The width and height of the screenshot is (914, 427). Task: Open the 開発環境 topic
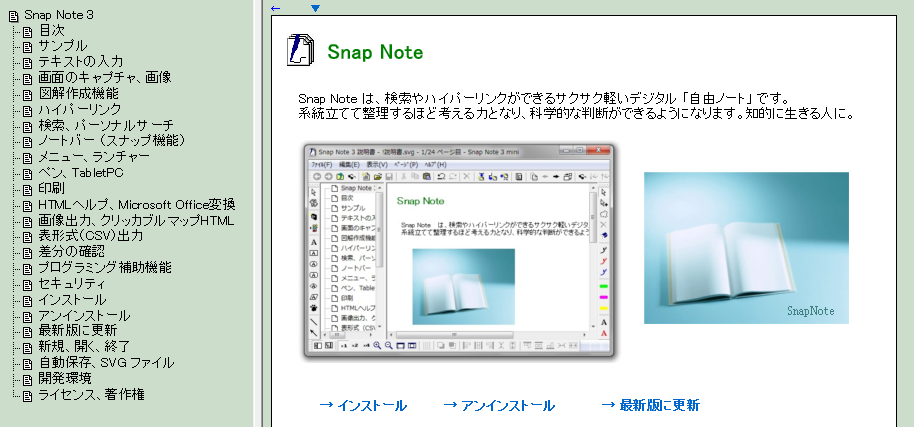(x=65, y=379)
